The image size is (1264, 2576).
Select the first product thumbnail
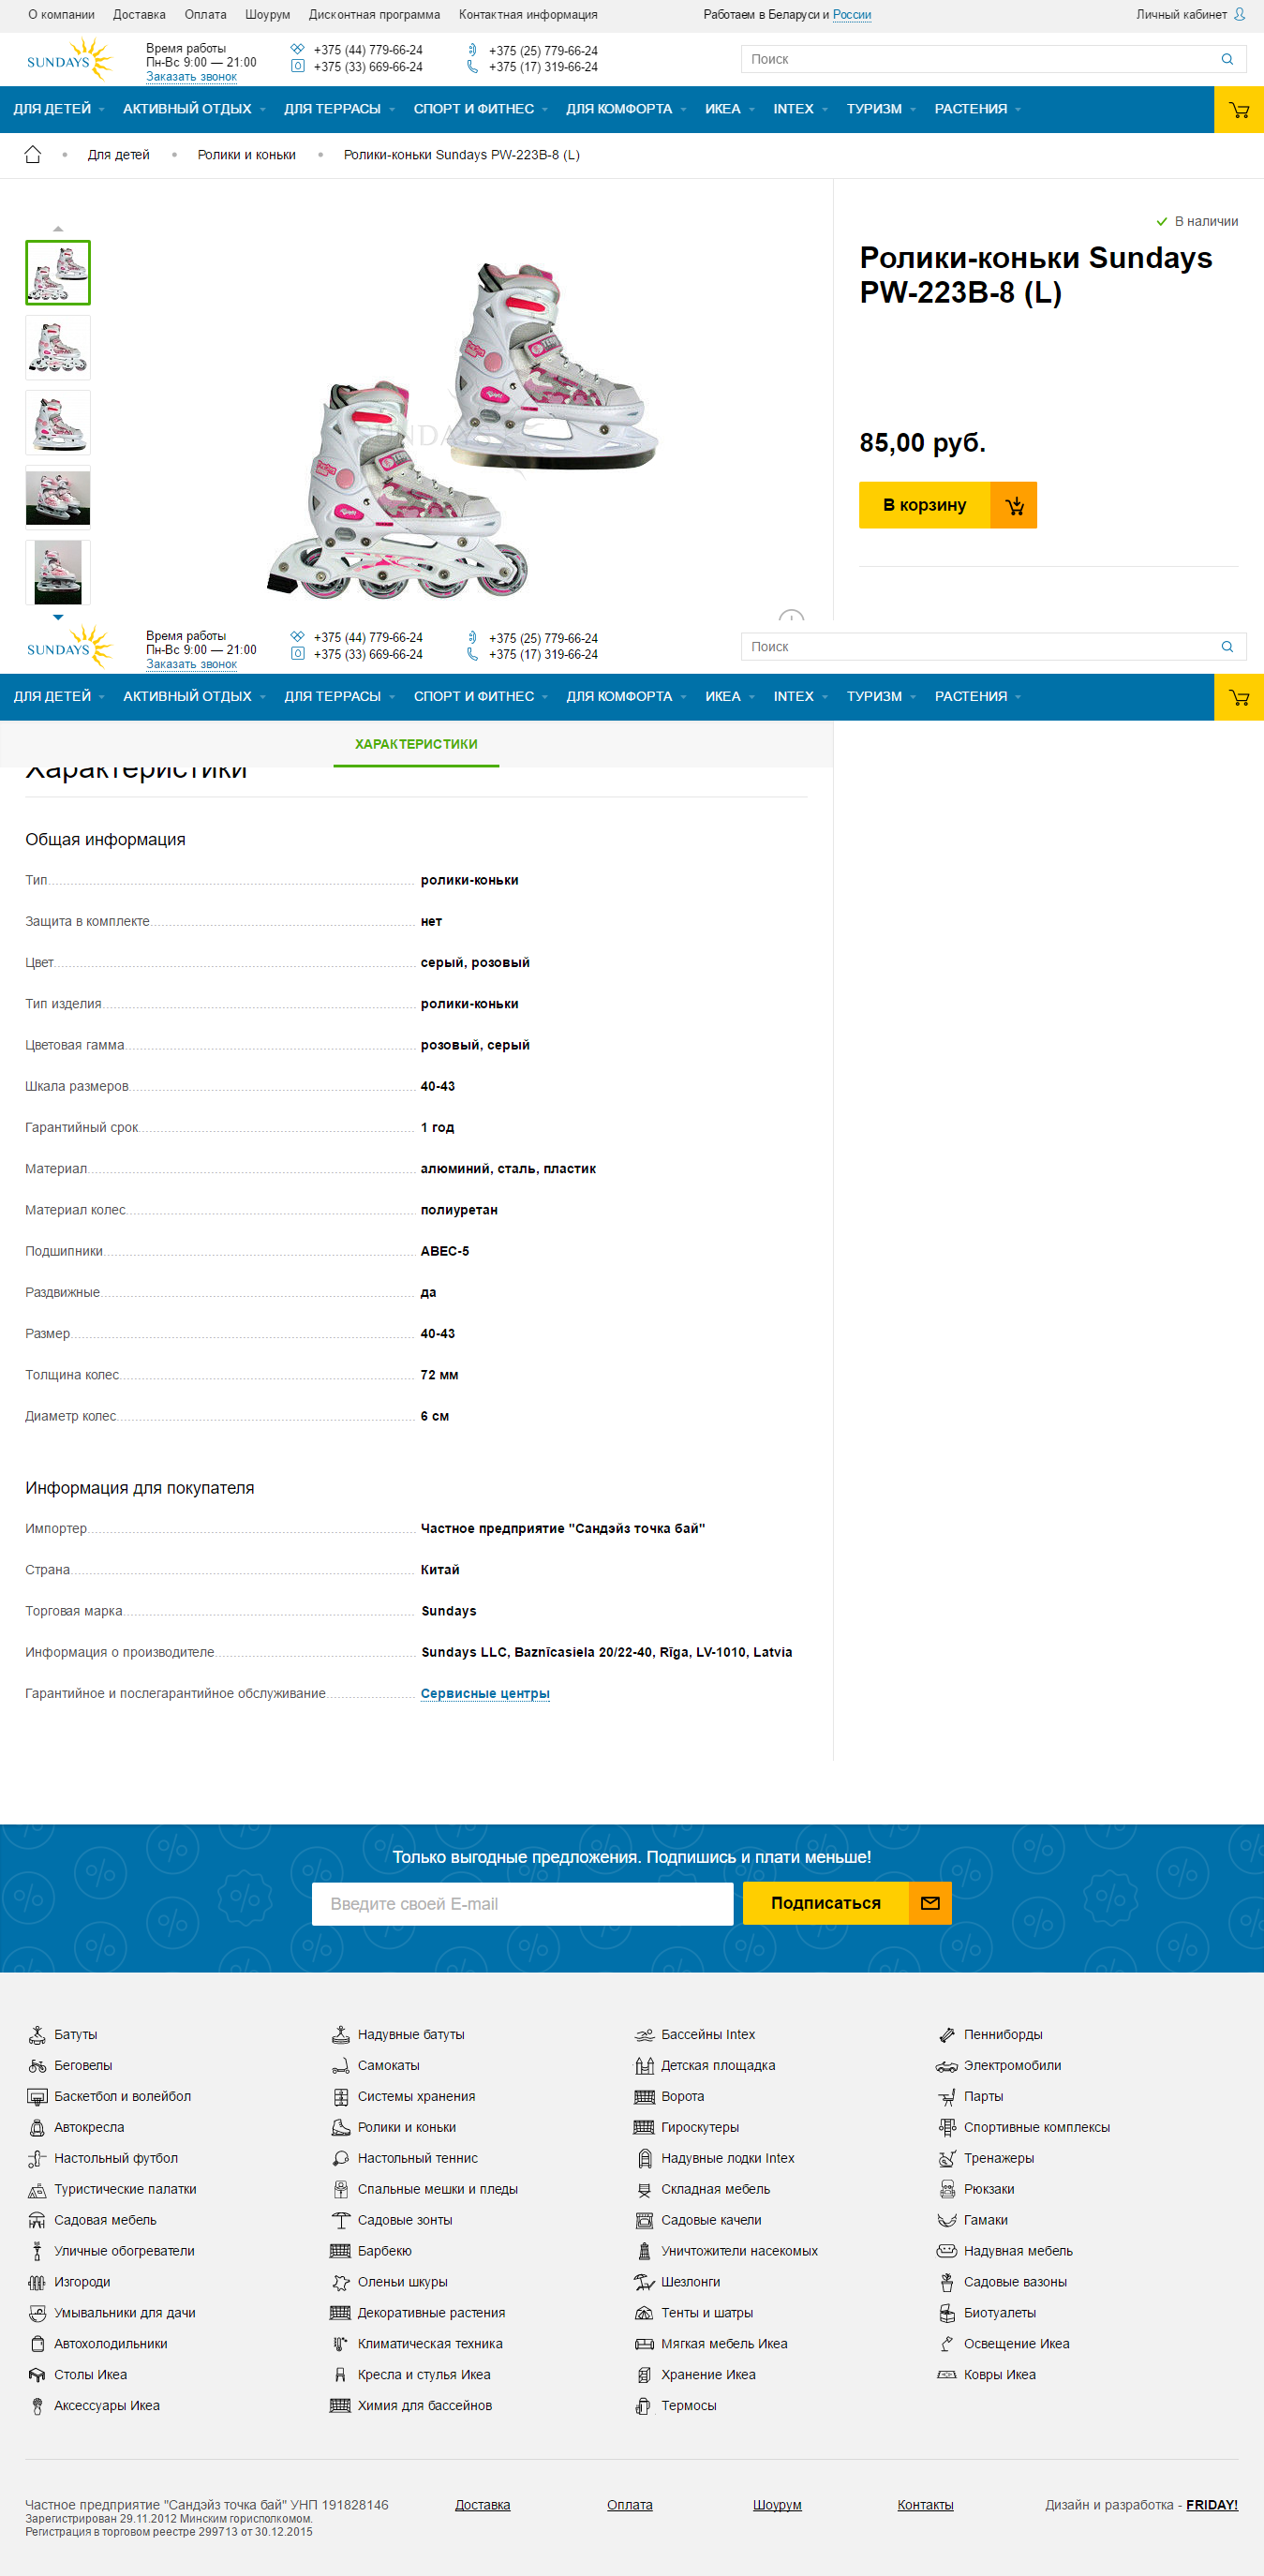coord(58,272)
